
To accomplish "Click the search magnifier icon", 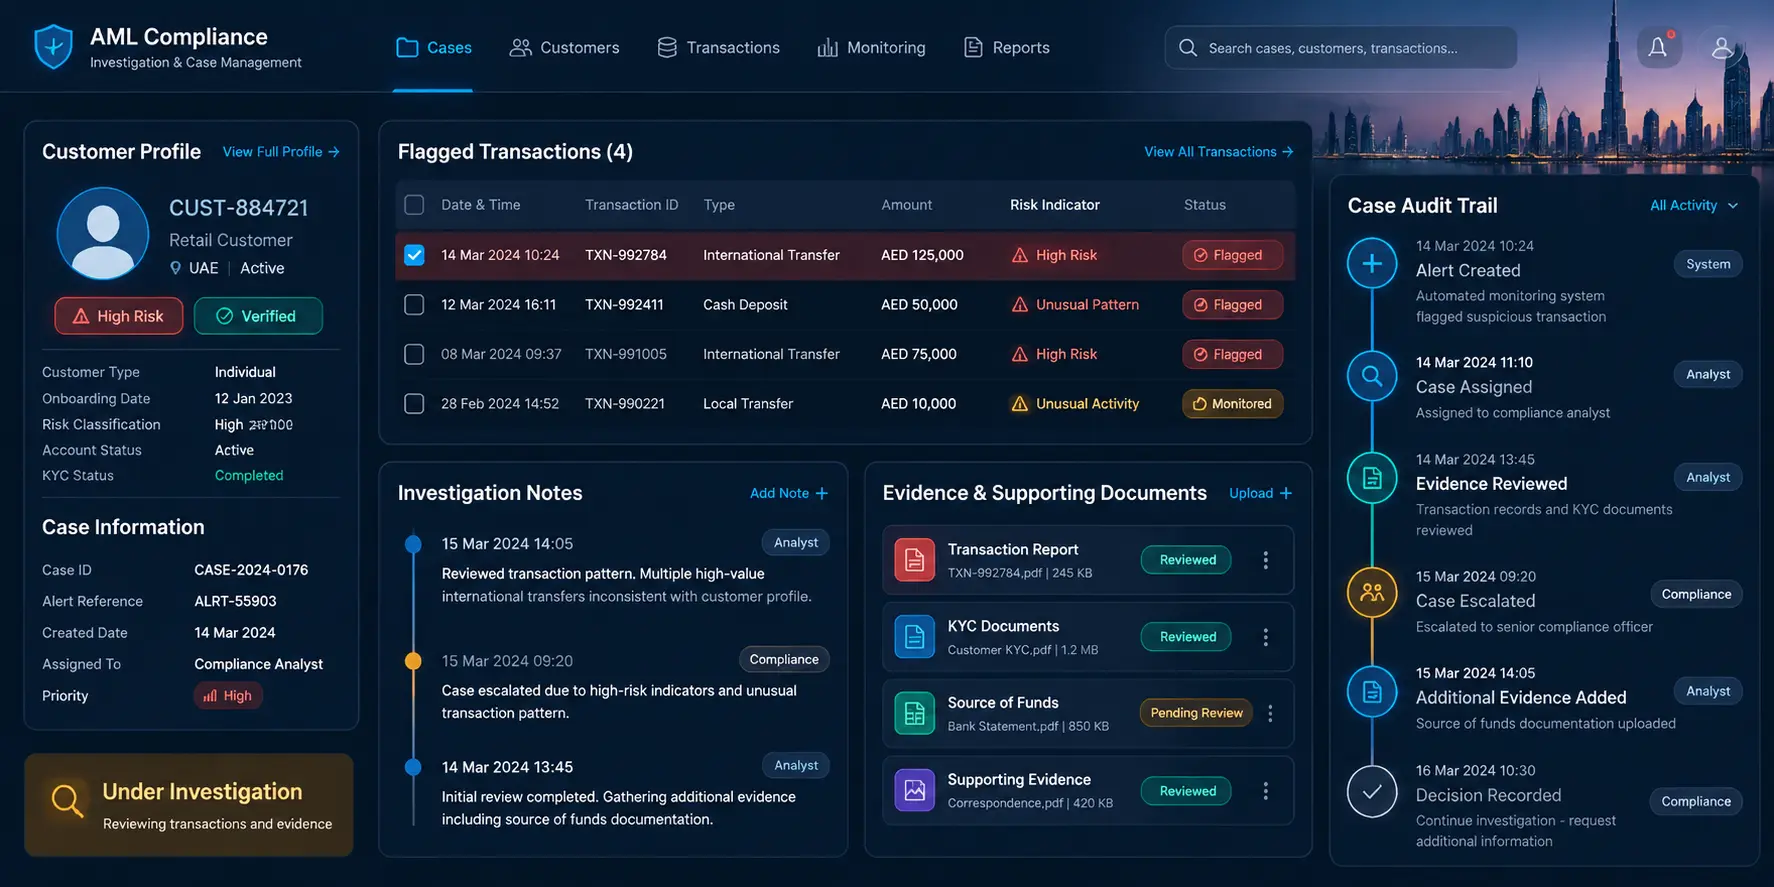I will (x=1187, y=48).
